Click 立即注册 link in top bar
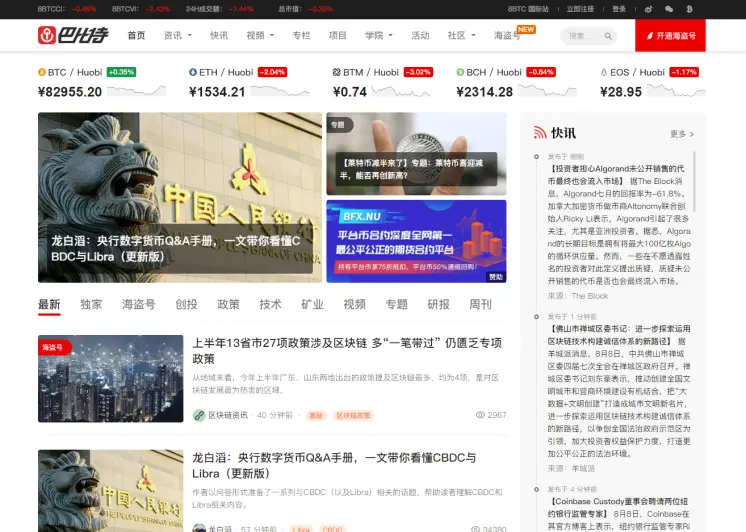The width and height of the screenshot is (746, 532). coord(580,9)
